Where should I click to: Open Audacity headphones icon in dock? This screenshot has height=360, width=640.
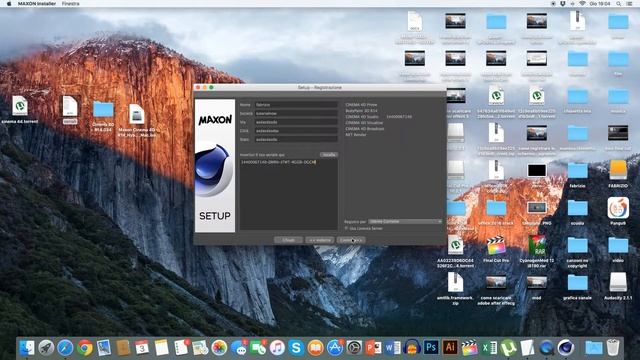click(412, 348)
